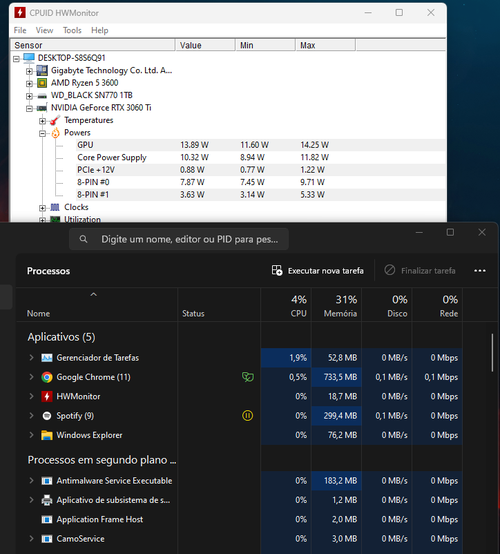Click the Google Chrome icon in the process list

point(47,377)
